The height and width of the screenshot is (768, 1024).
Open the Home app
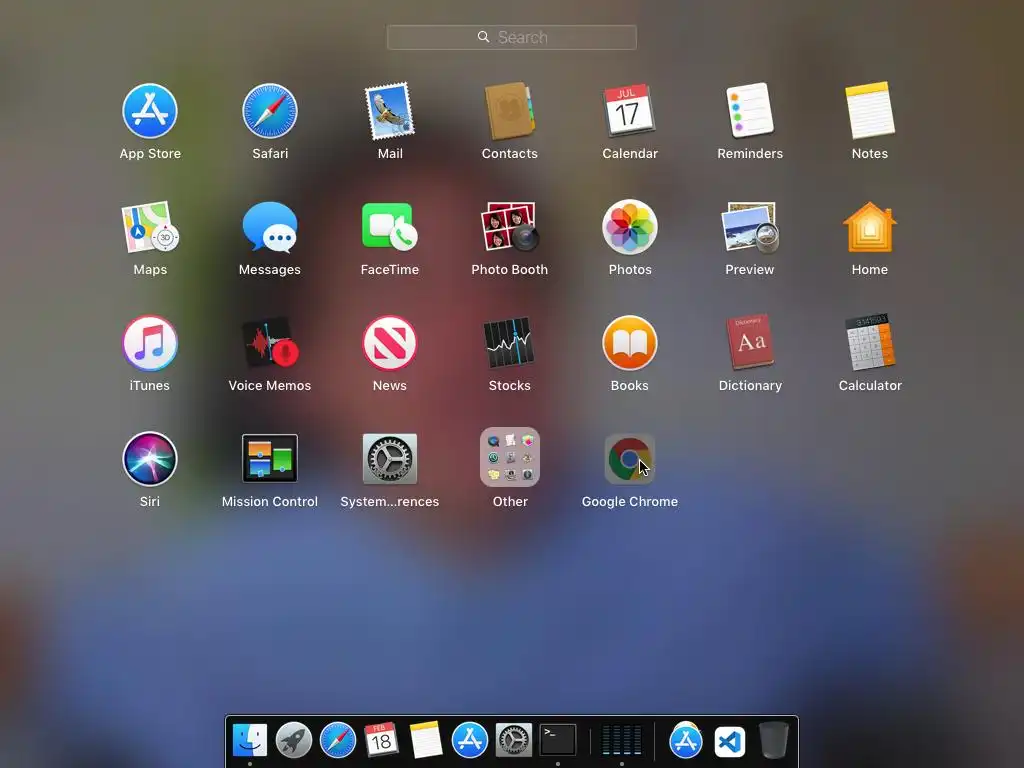pos(870,227)
